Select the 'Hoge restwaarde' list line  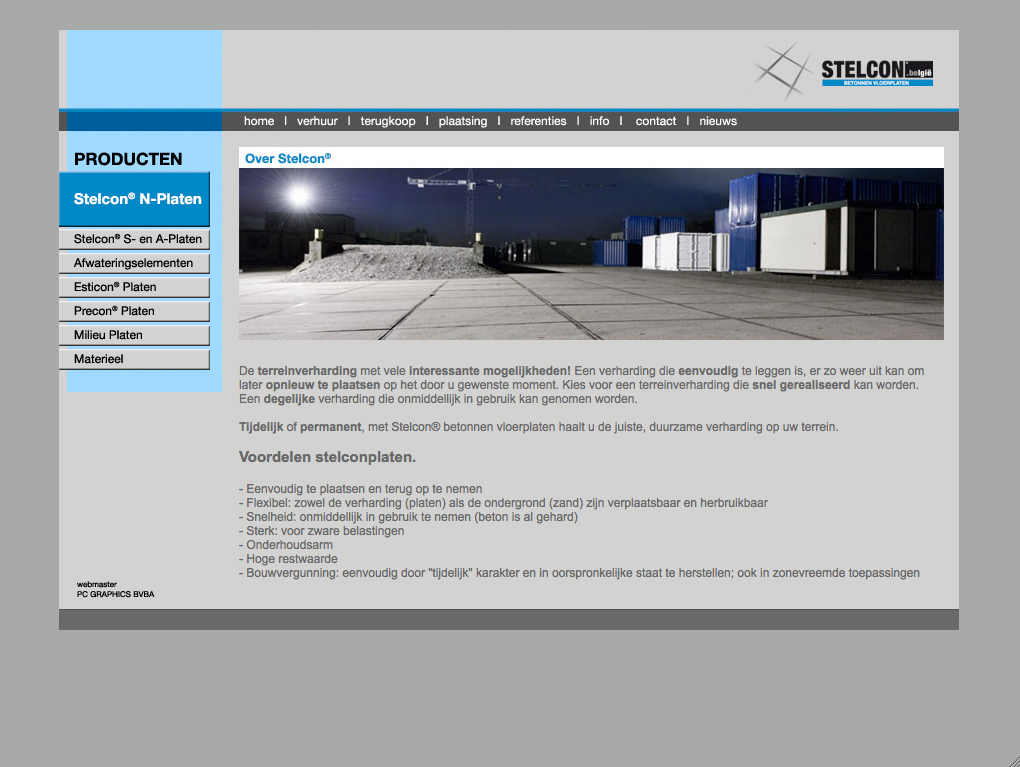288,559
